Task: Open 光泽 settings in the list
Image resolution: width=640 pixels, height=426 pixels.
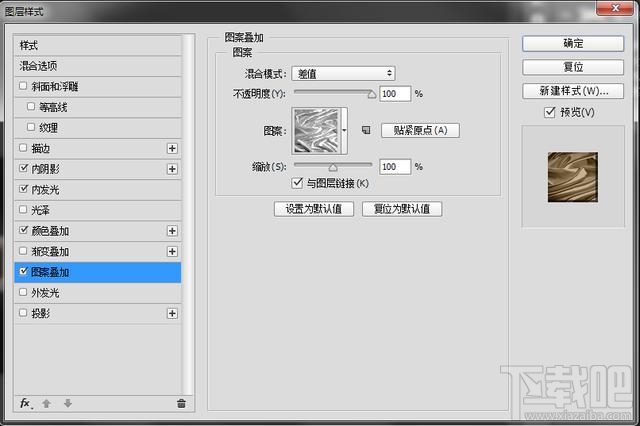Action: [x=98, y=210]
